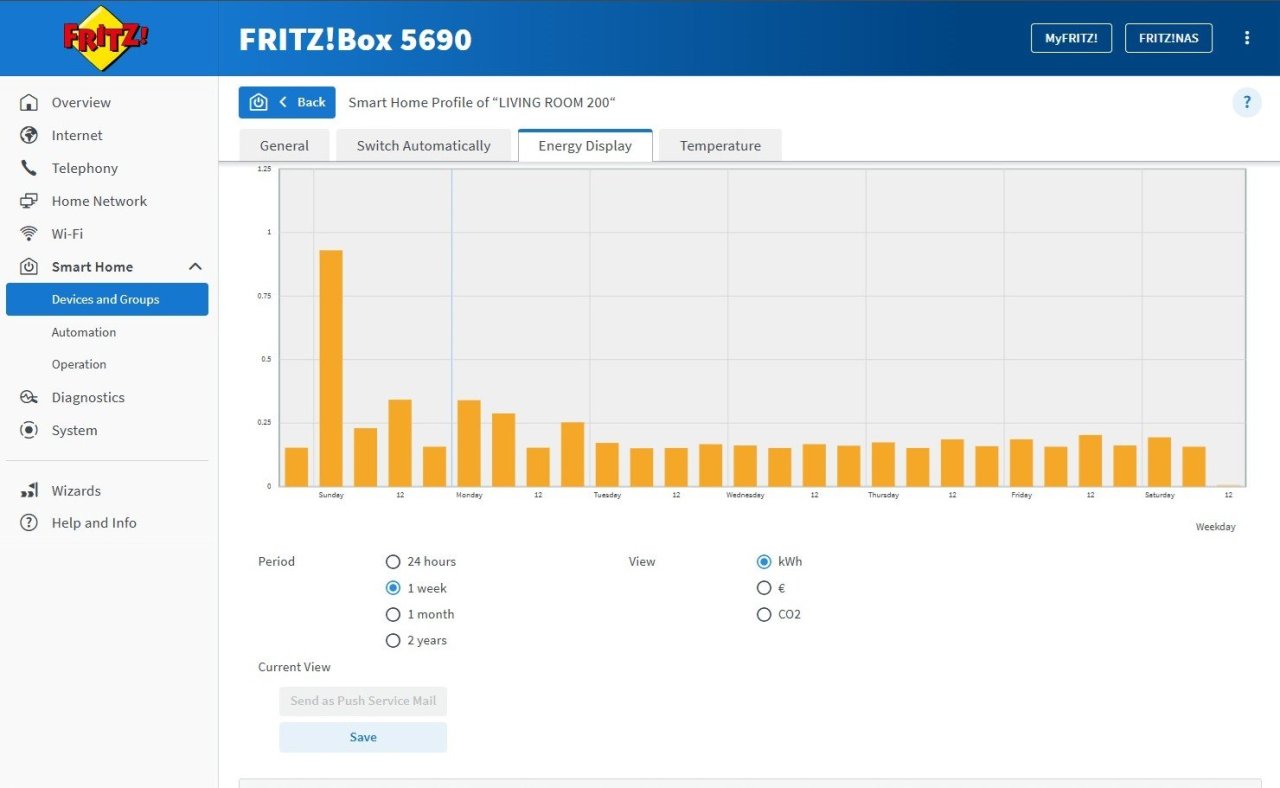The width and height of the screenshot is (1280, 788).
Task: Open the Home Network section
Action: (x=99, y=201)
